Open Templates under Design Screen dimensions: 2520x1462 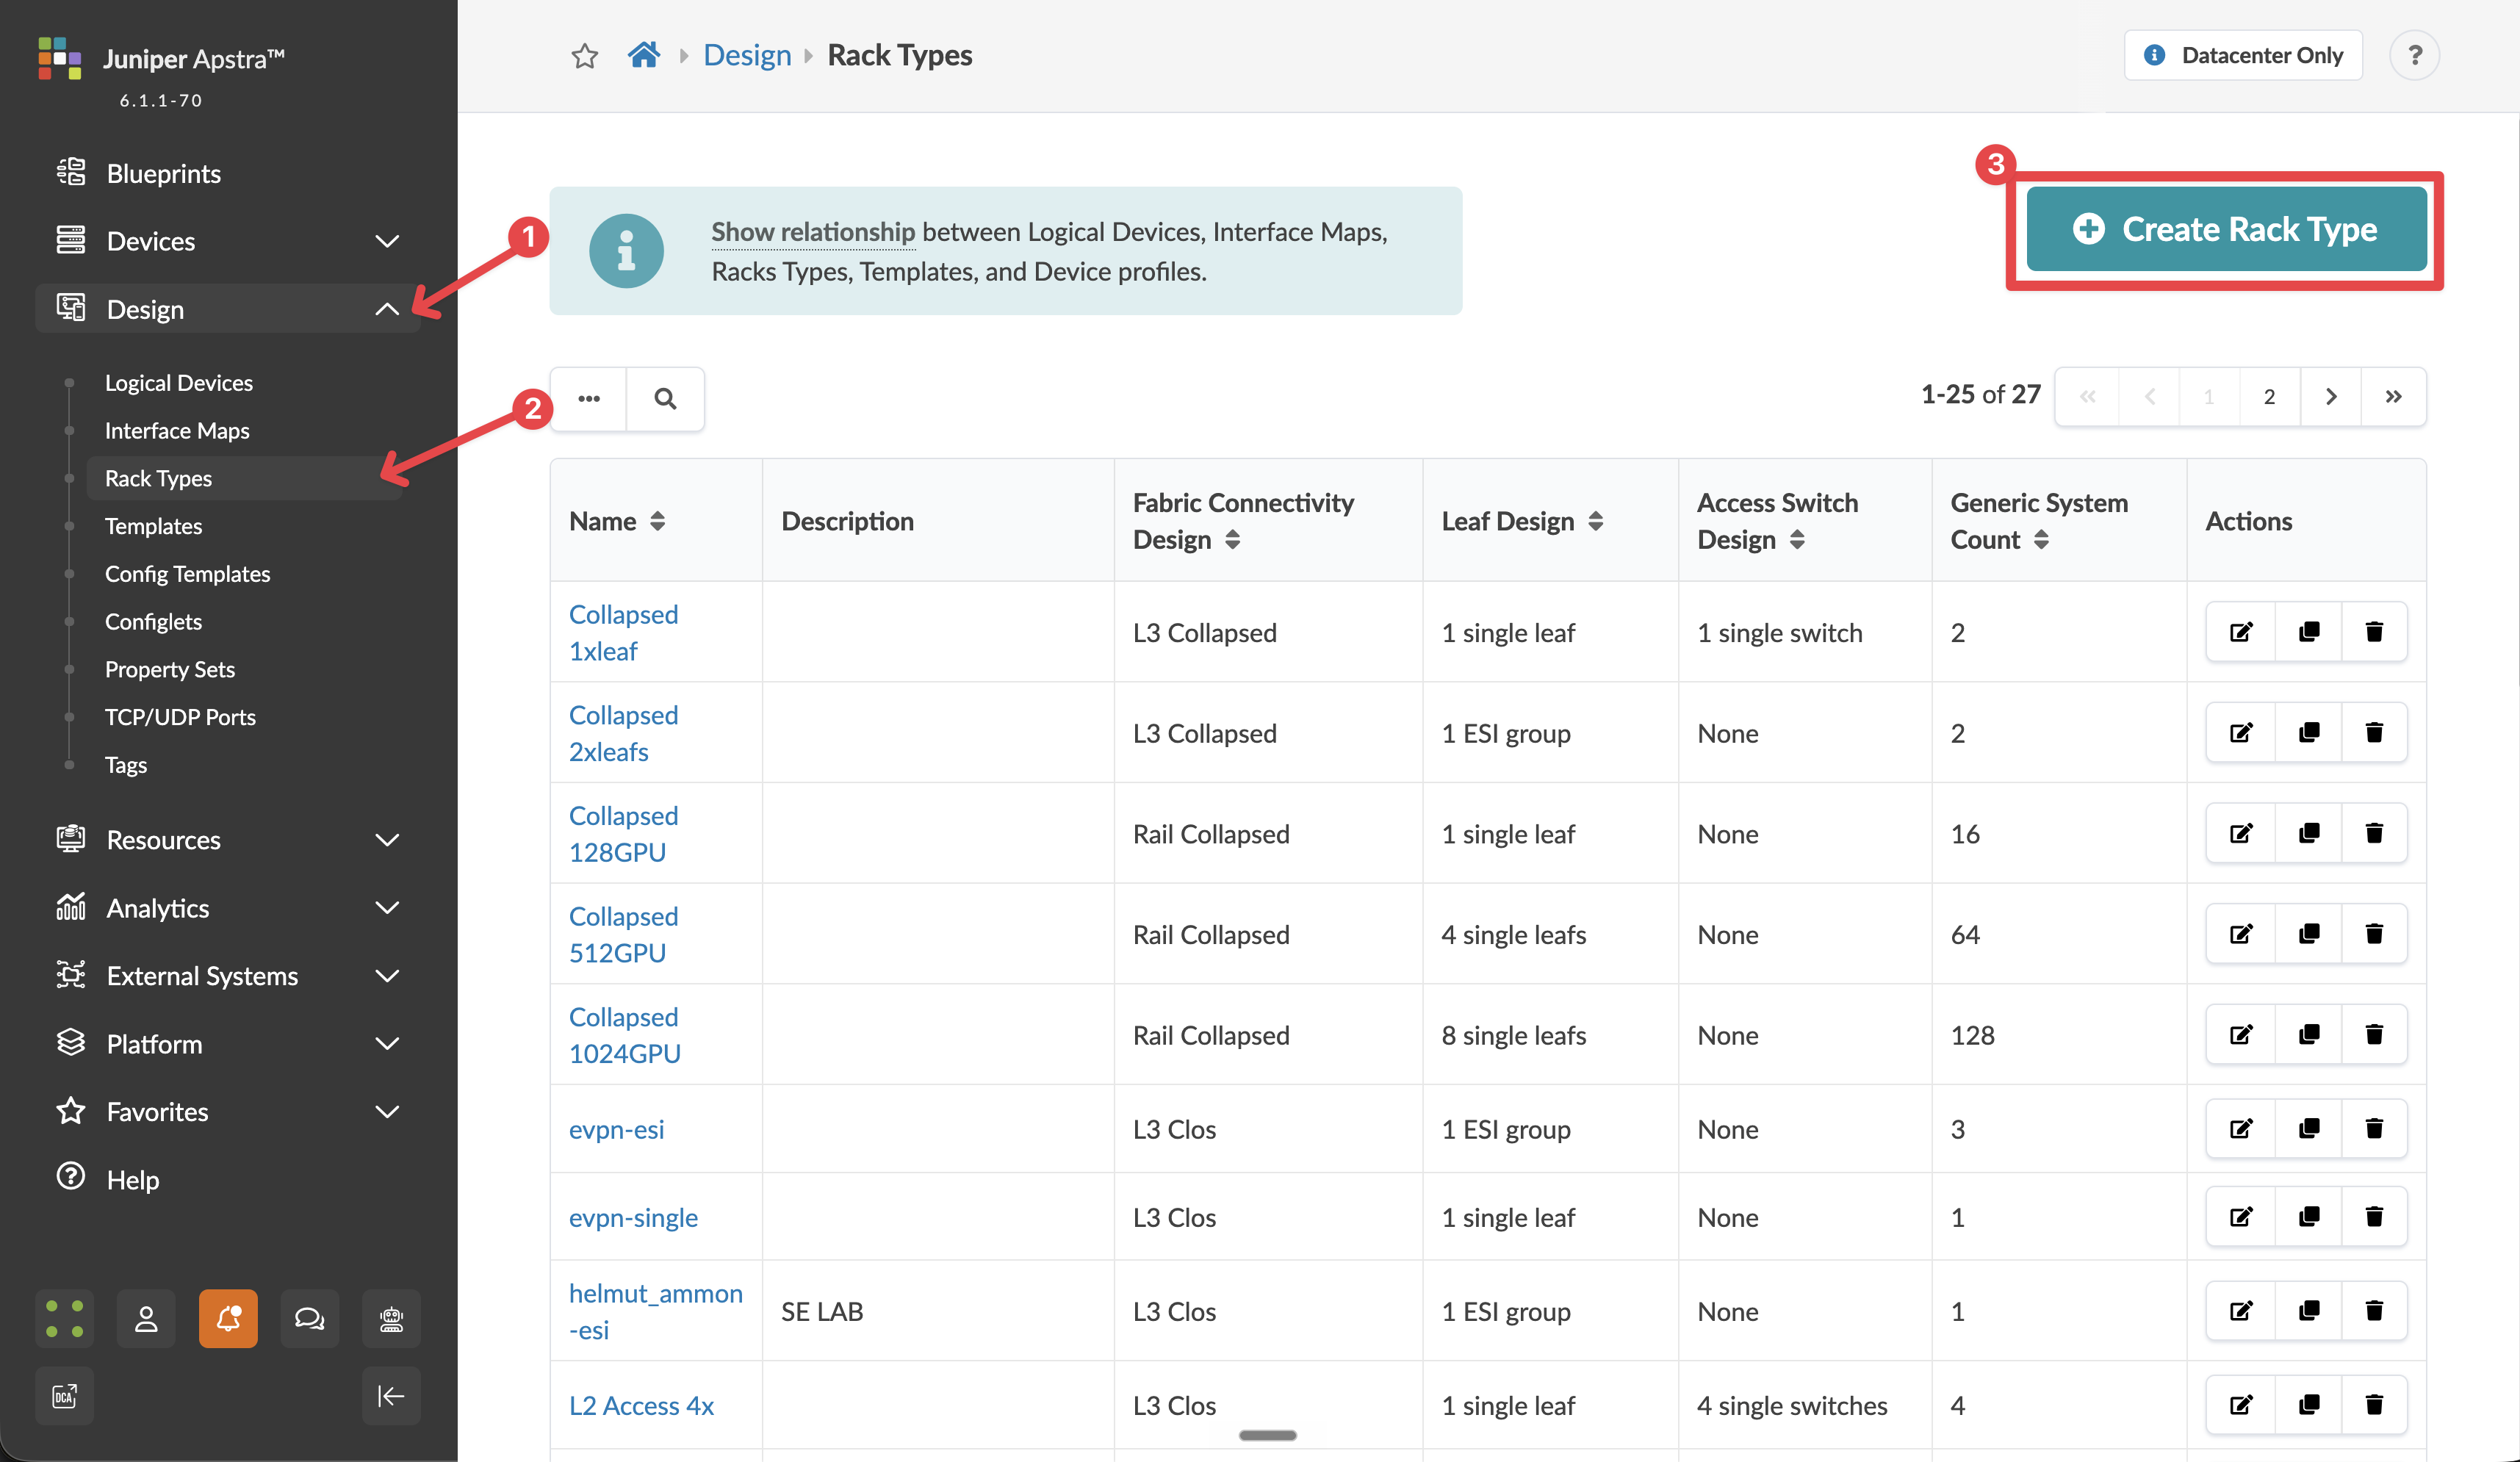153,525
